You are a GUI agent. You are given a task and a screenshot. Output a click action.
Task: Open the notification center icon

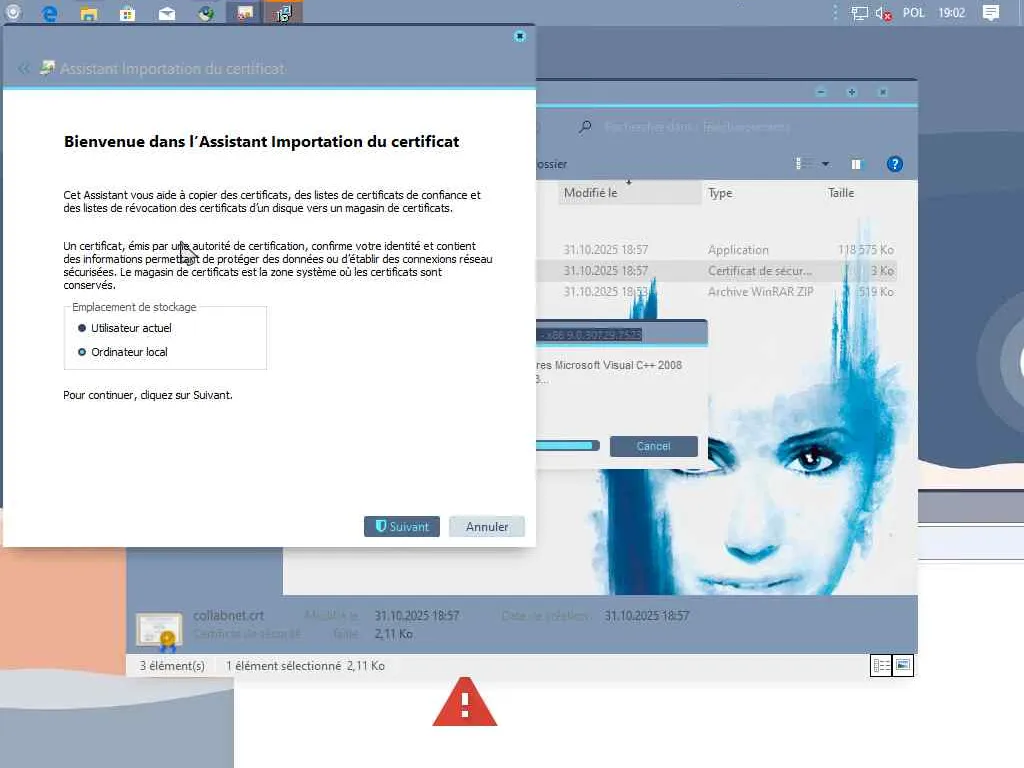point(991,13)
